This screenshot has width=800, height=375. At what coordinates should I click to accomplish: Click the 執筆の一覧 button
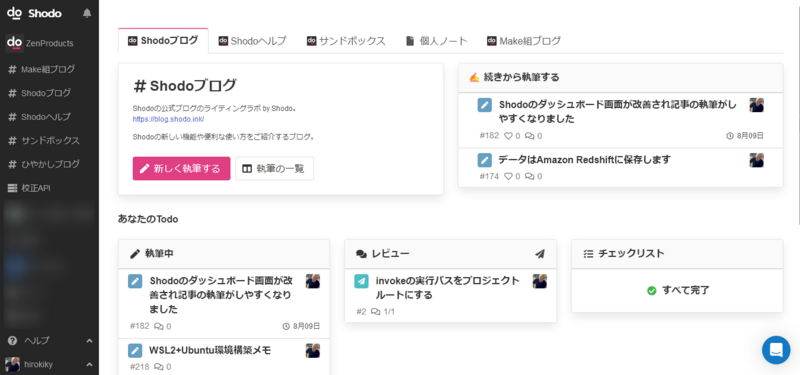(274, 168)
